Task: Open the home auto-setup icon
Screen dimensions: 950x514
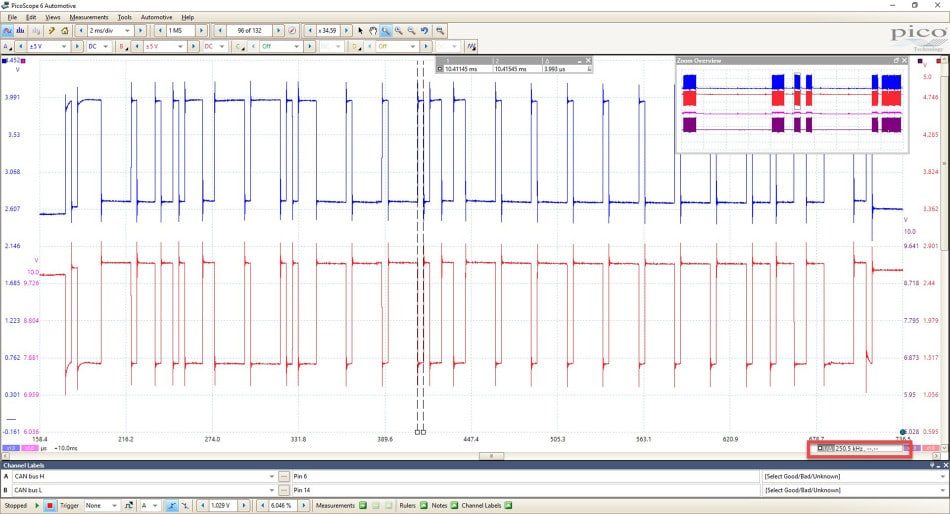Action: pyautogui.click(x=65, y=30)
